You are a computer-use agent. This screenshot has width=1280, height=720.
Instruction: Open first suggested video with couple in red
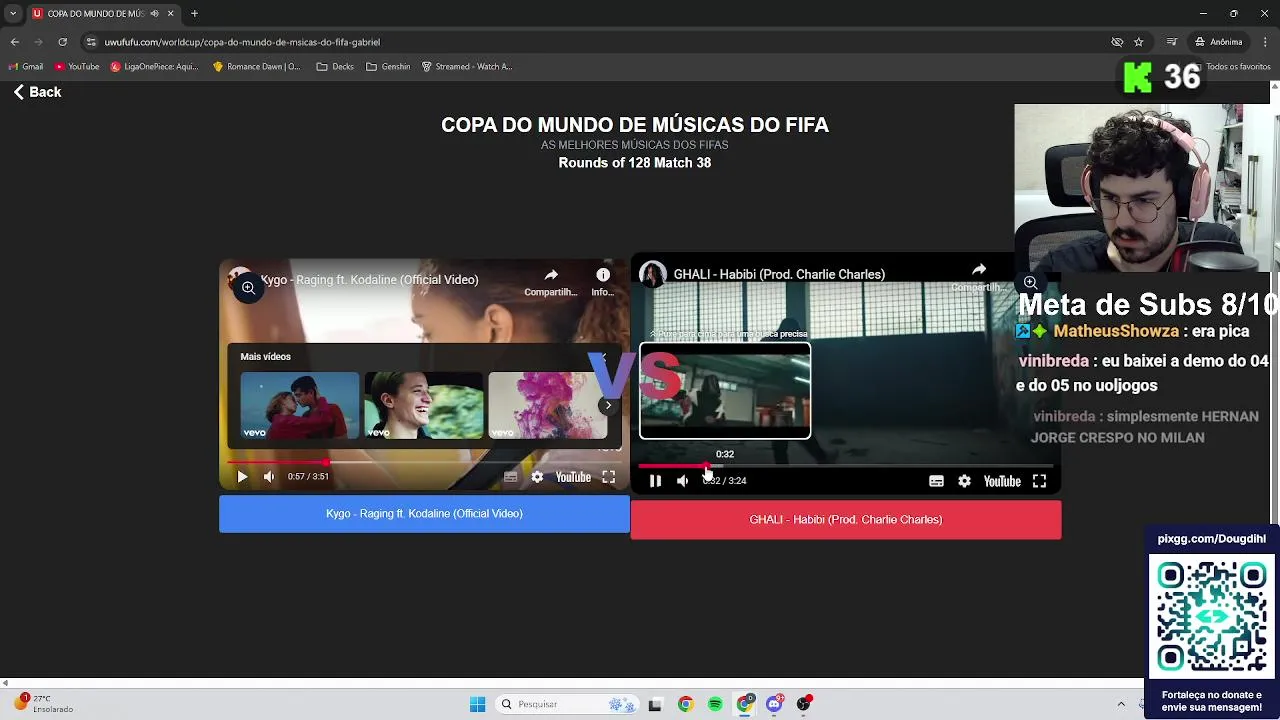coord(299,405)
